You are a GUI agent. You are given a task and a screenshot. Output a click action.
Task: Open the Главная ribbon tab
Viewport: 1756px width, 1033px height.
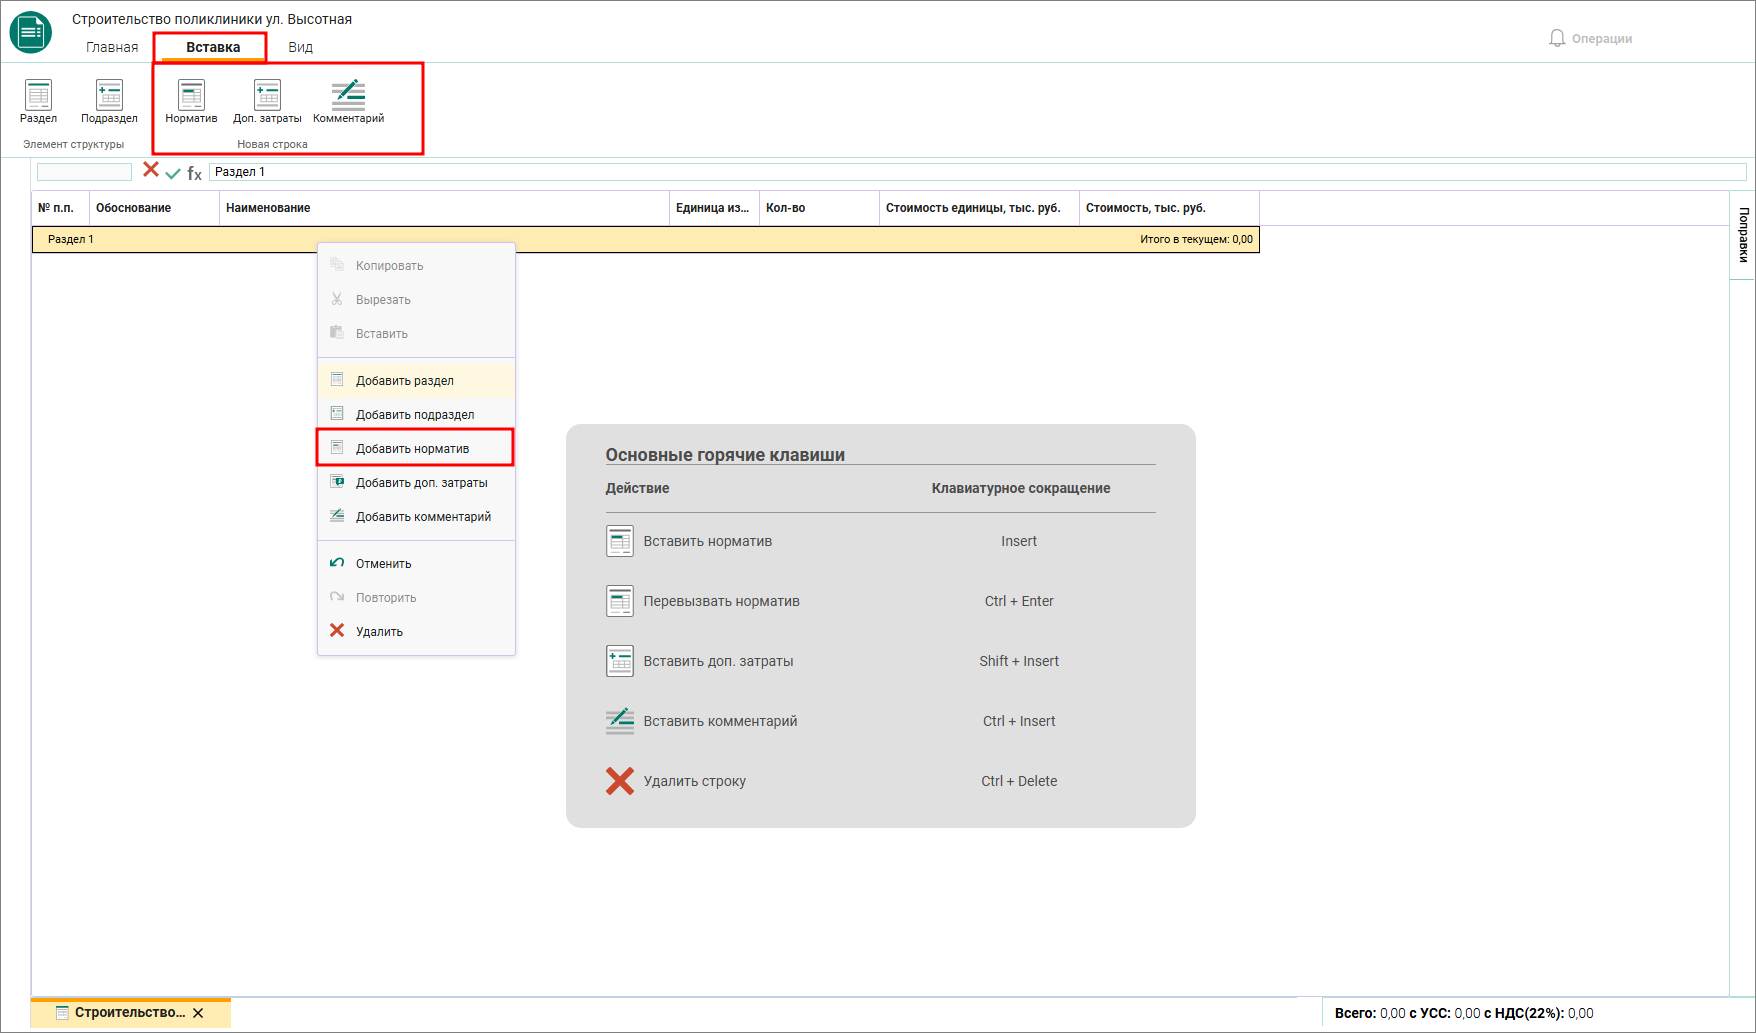point(112,47)
